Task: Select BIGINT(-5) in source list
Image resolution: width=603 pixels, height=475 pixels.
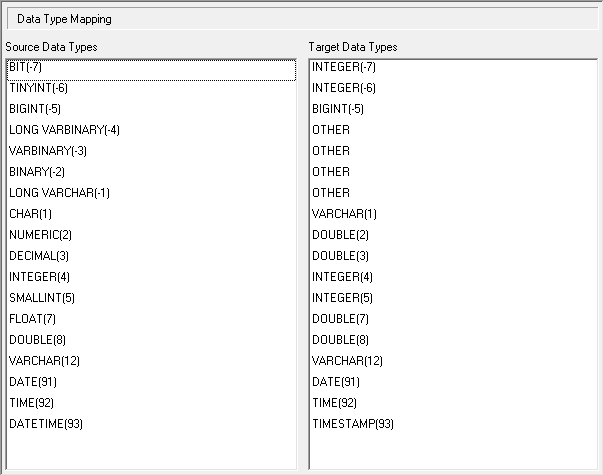Action: coord(35,109)
